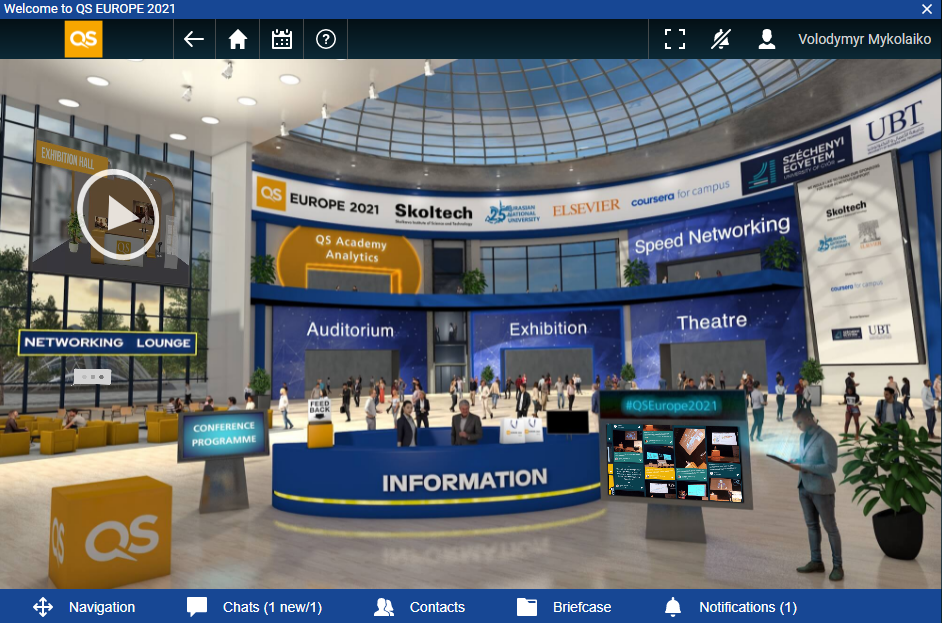Enter the Networking Lounge sign

[107, 342]
